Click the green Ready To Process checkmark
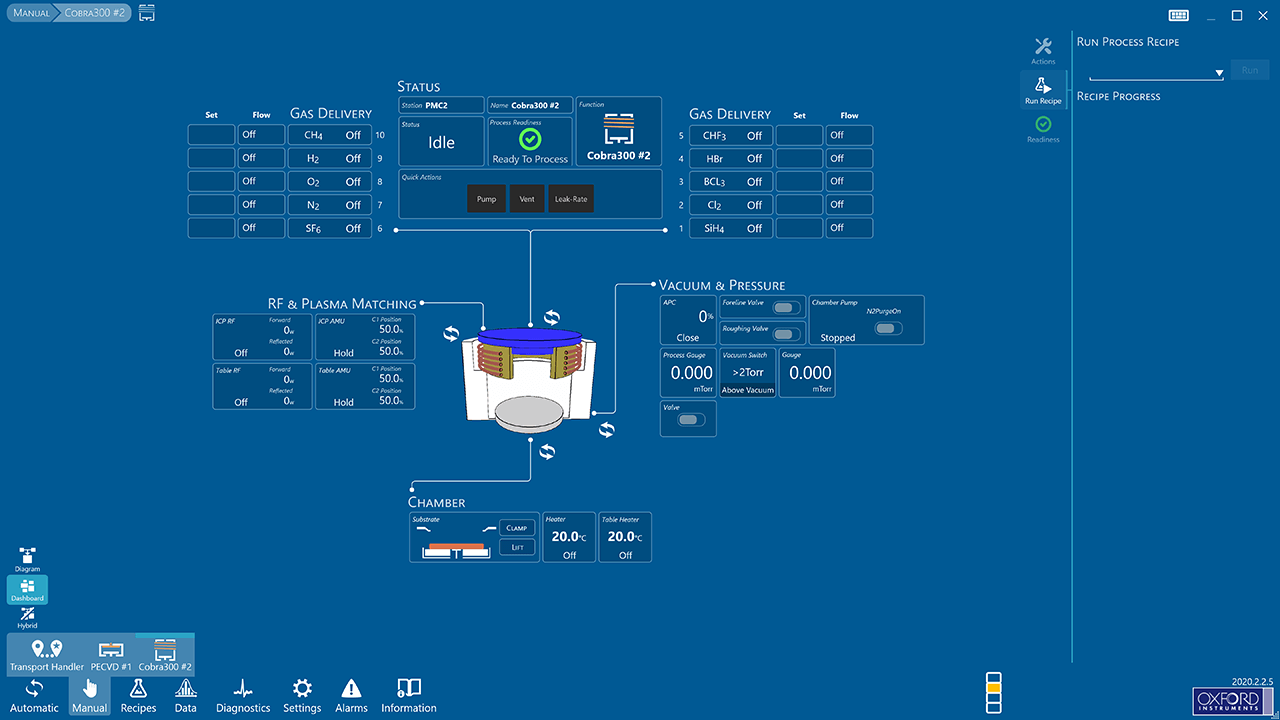 click(x=530, y=140)
